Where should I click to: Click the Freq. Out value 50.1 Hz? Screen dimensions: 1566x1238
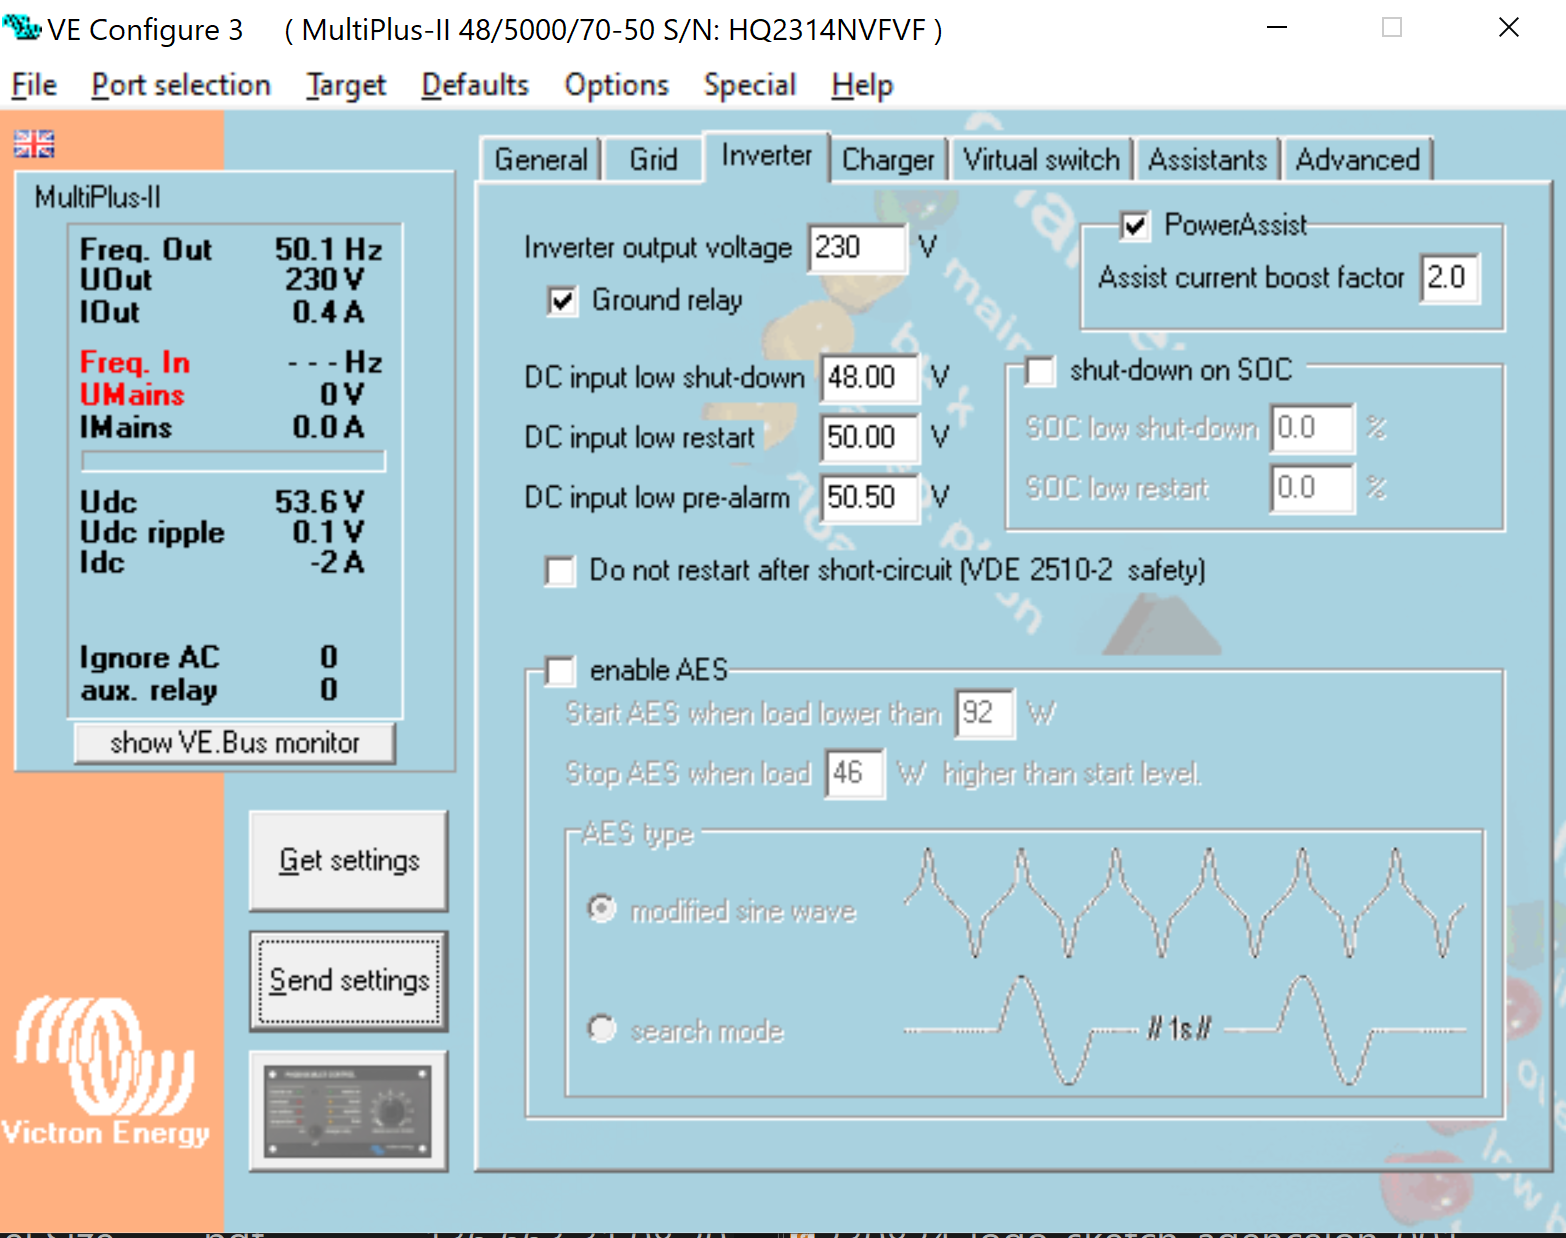[x=329, y=249]
